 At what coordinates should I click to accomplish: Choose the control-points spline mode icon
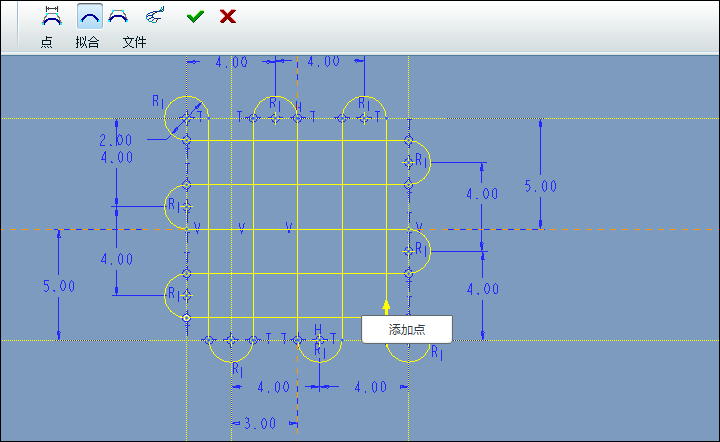(x=118, y=16)
